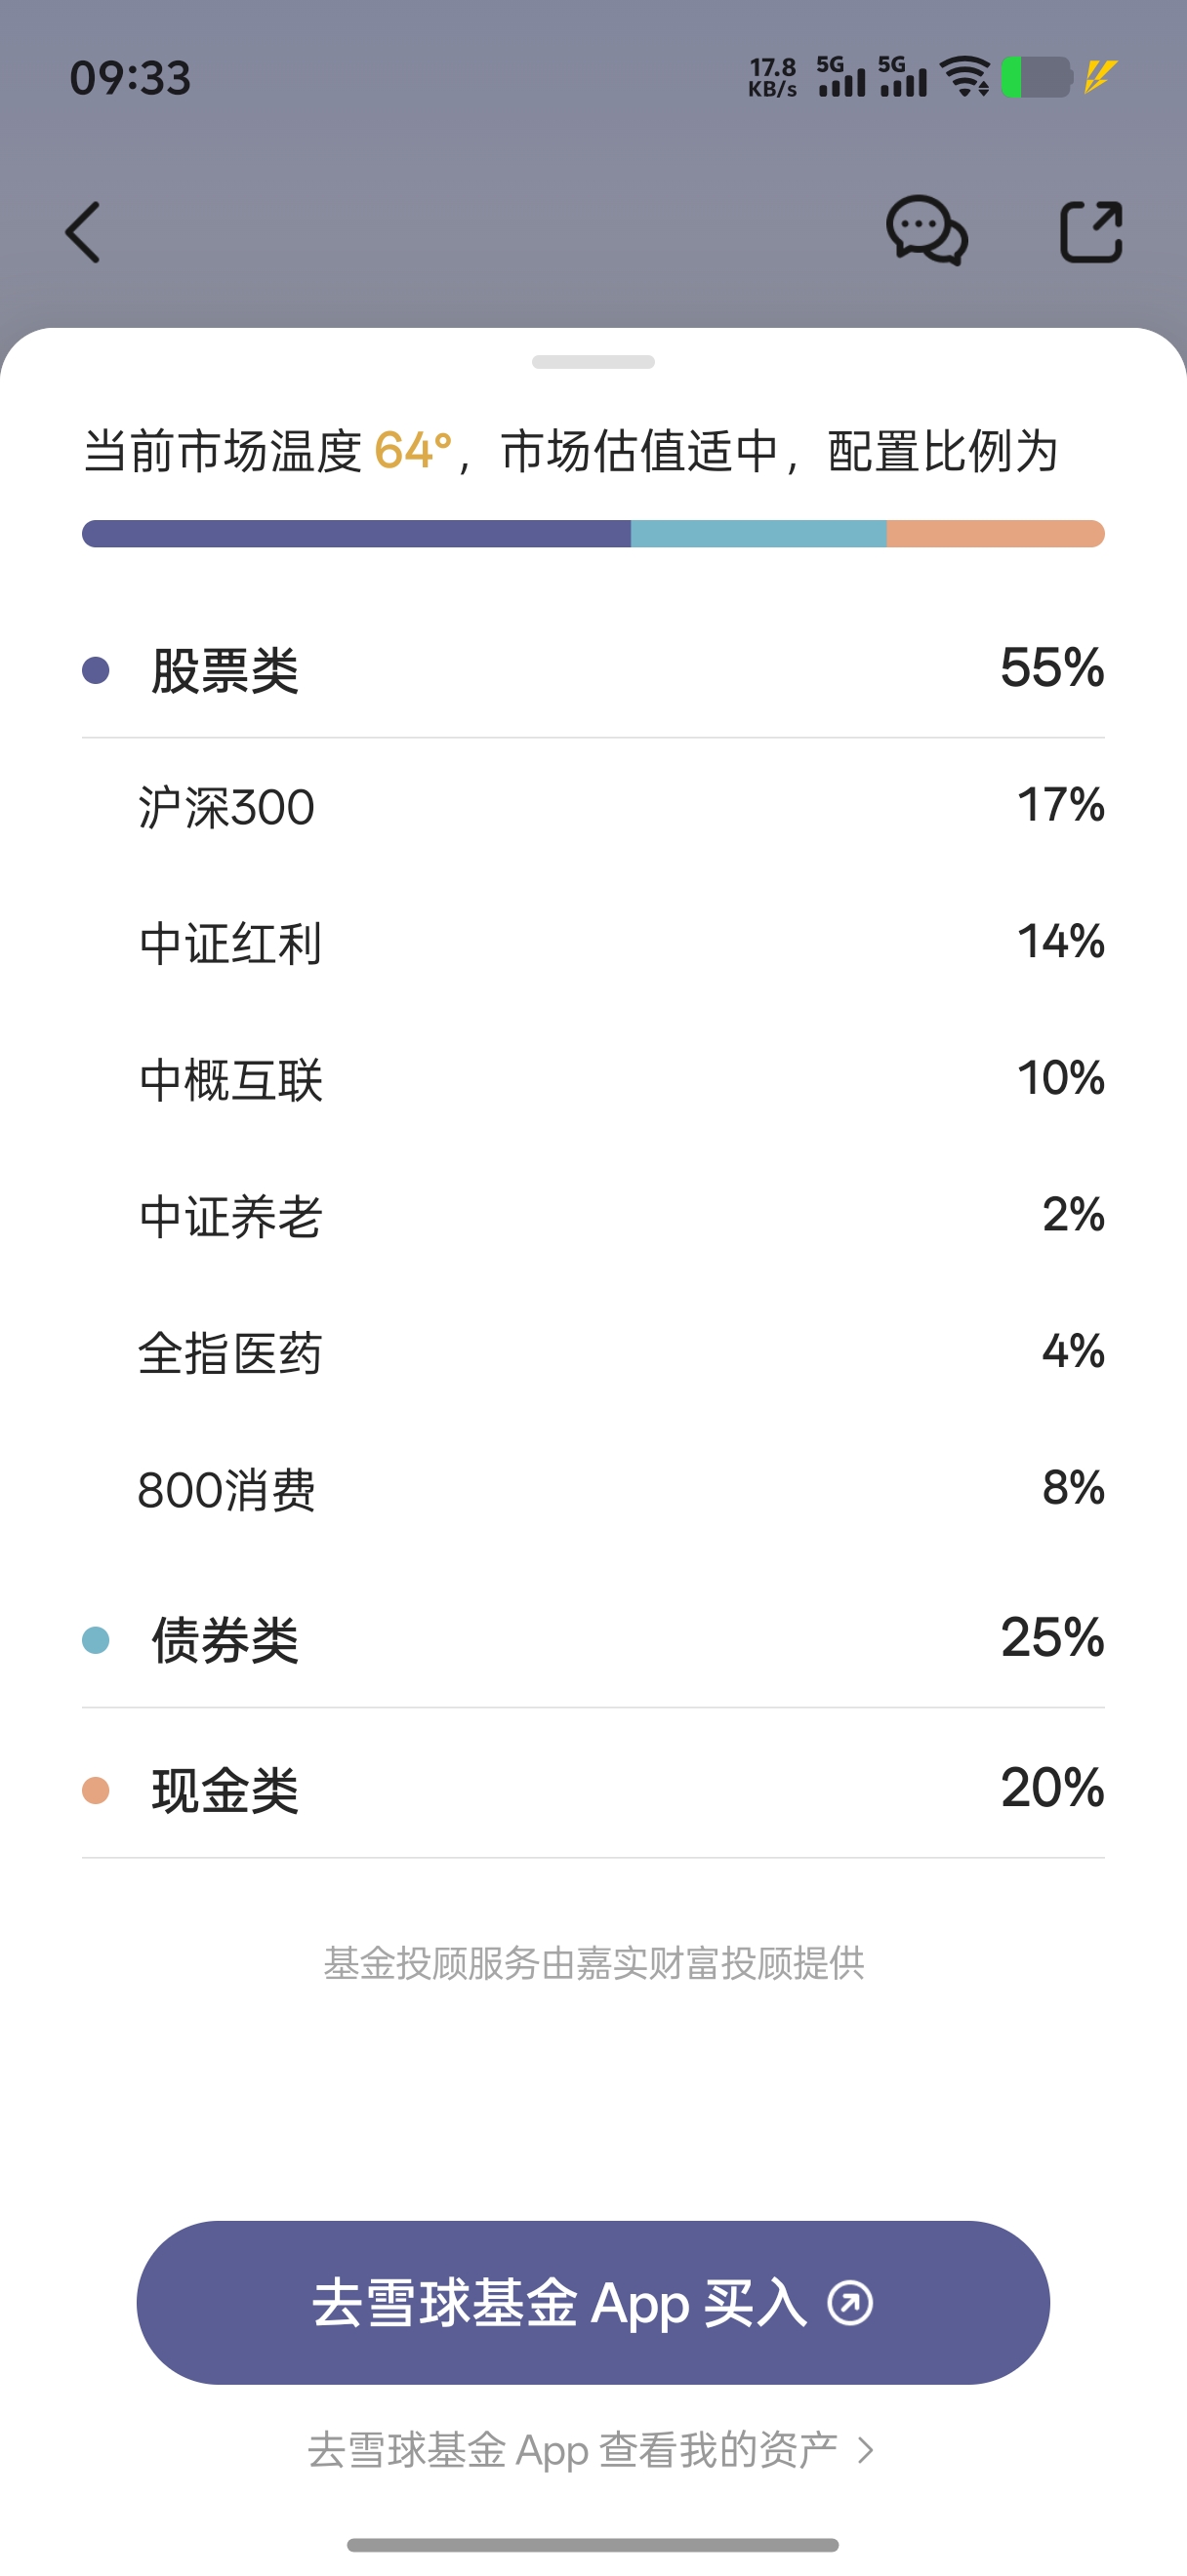1187x2576 pixels.
Task: Collapse the 股票类 category row
Action: click(593, 669)
